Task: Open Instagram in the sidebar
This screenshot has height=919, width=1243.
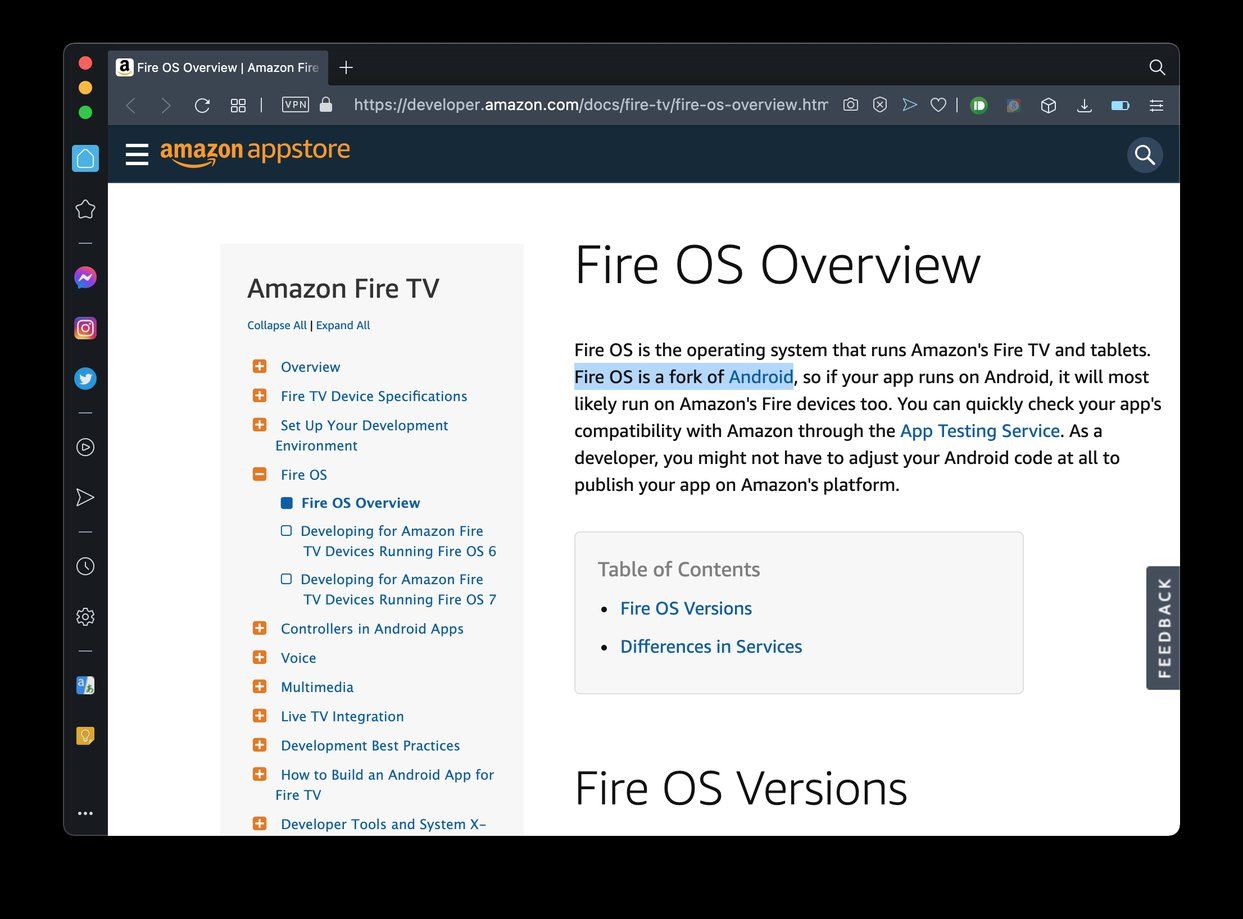Action: [85, 328]
